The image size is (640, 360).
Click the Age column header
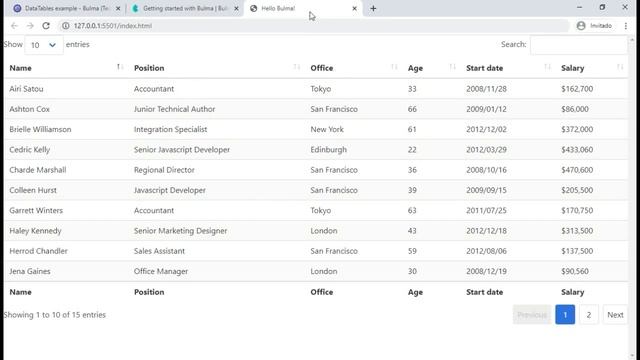415,69
